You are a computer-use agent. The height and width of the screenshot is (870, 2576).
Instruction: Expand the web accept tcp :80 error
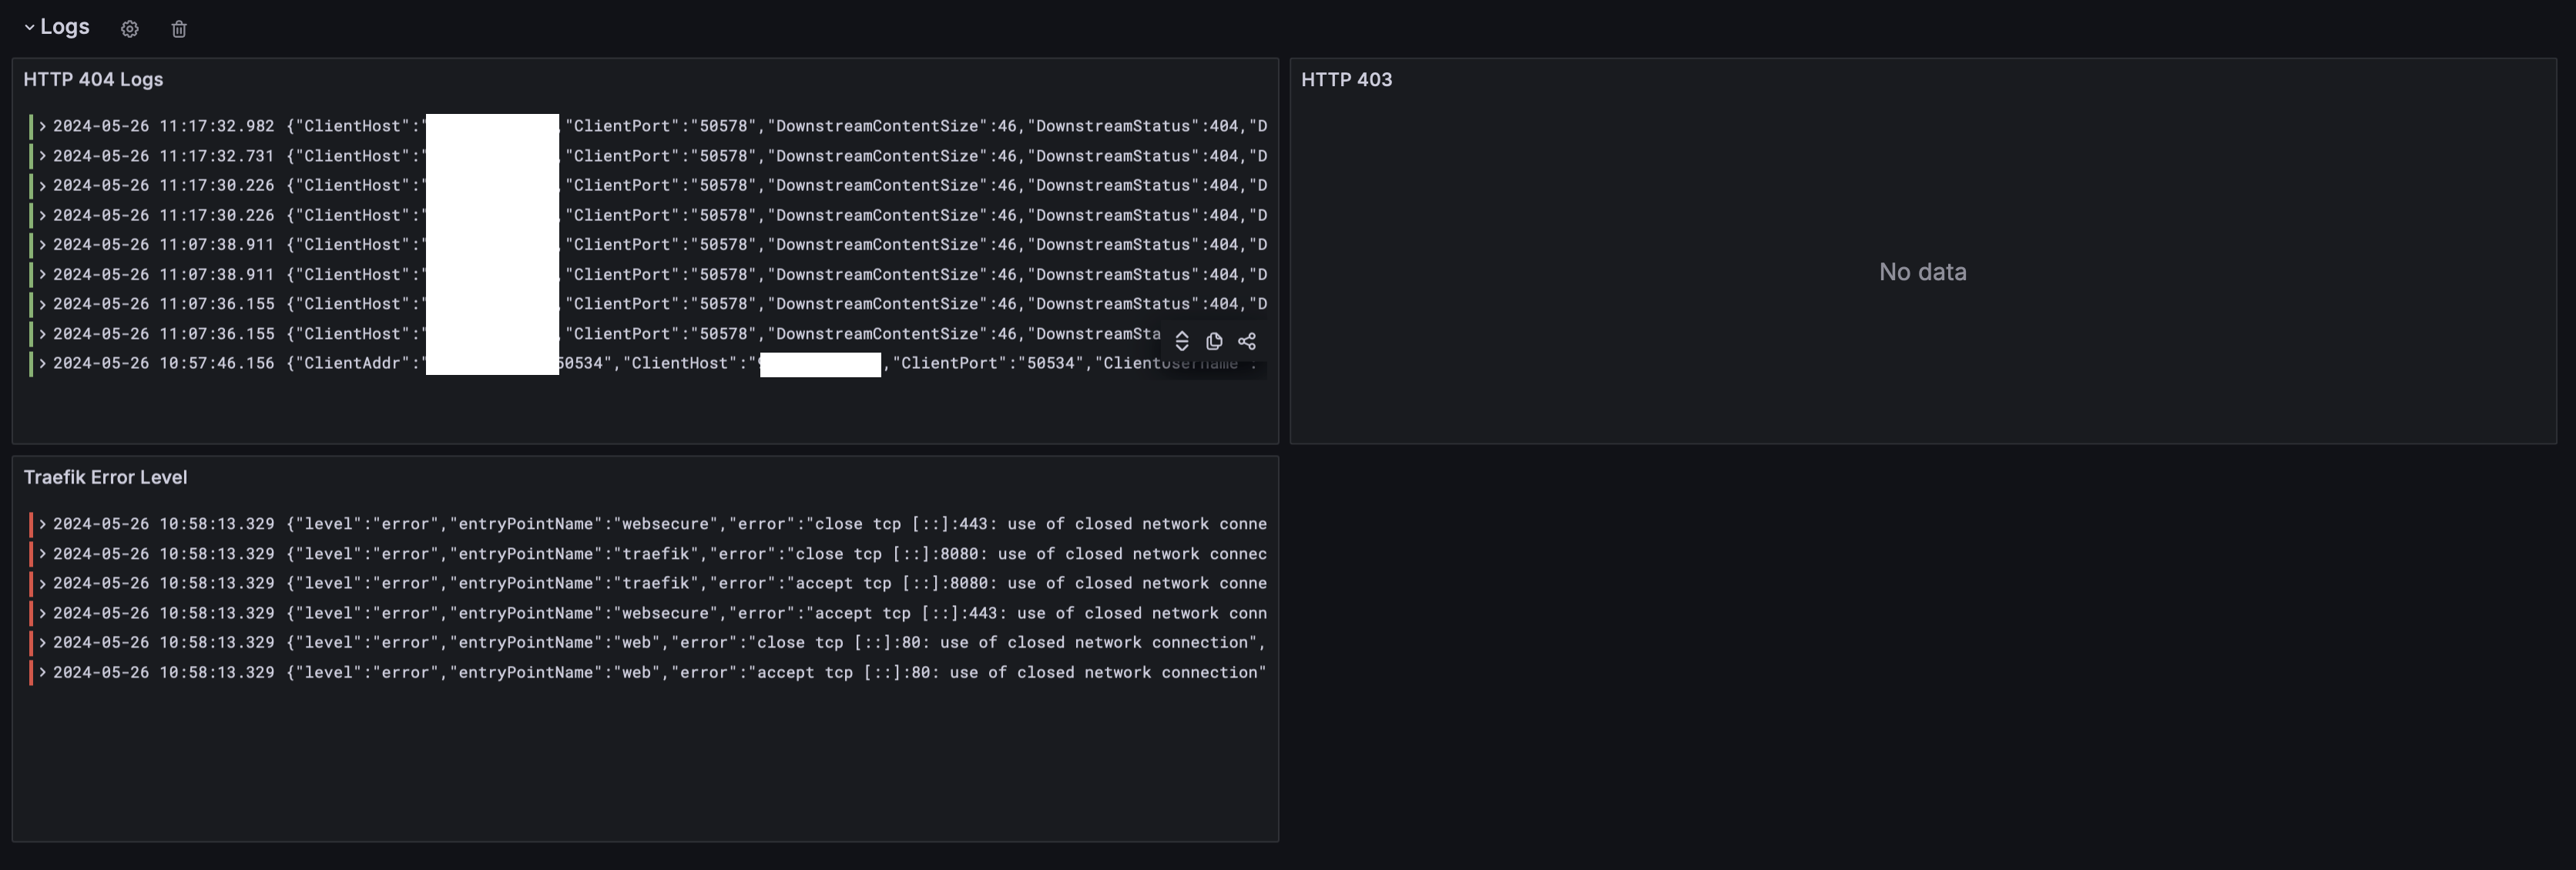43,672
